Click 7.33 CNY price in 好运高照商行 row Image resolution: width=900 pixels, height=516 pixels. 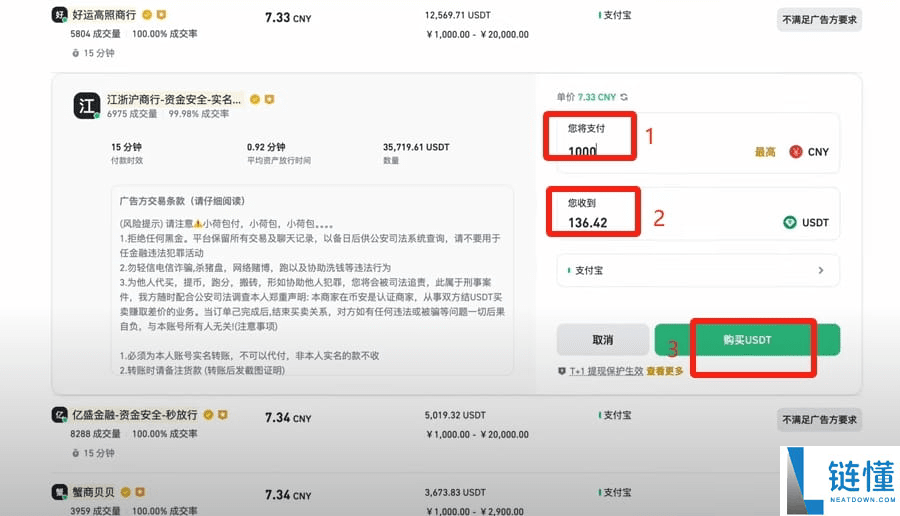click(288, 18)
